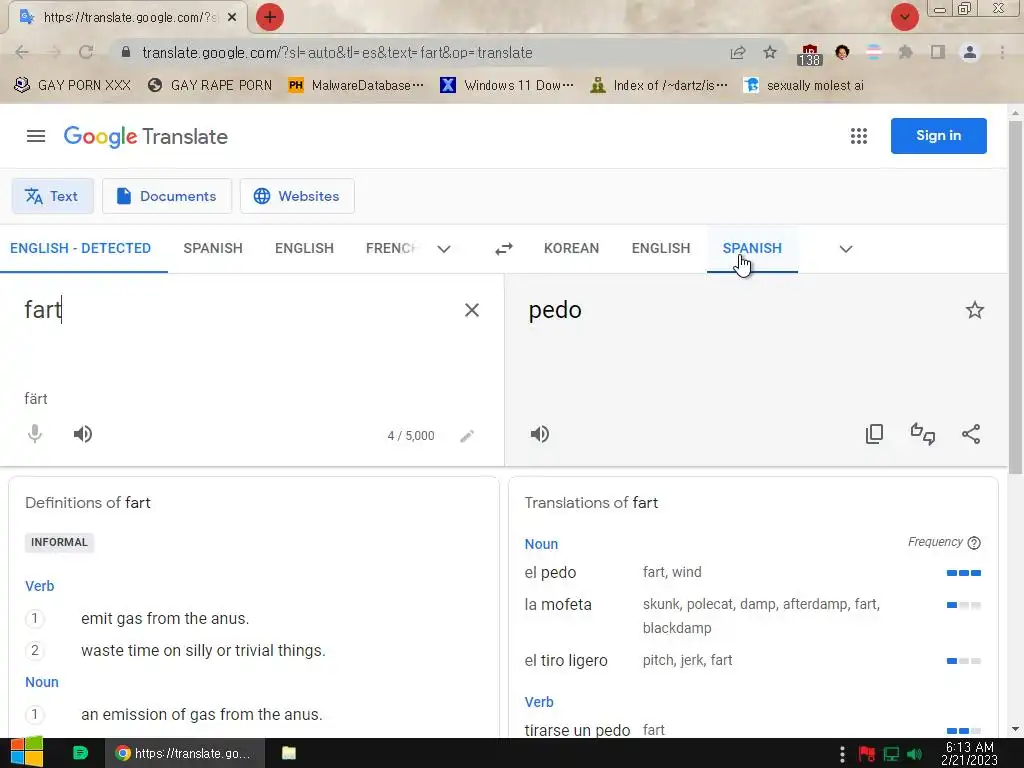Click red flag icon in system tray
Viewport: 1024px width, 768px height.
click(867, 754)
